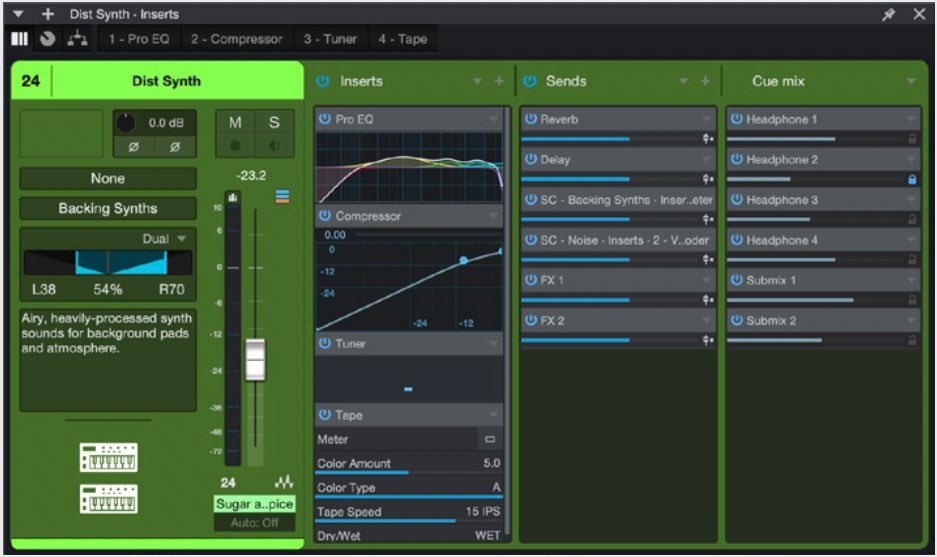This screenshot has width=937, height=557.
Task: Mute the Dist Synth channel
Action: pyautogui.click(x=235, y=123)
